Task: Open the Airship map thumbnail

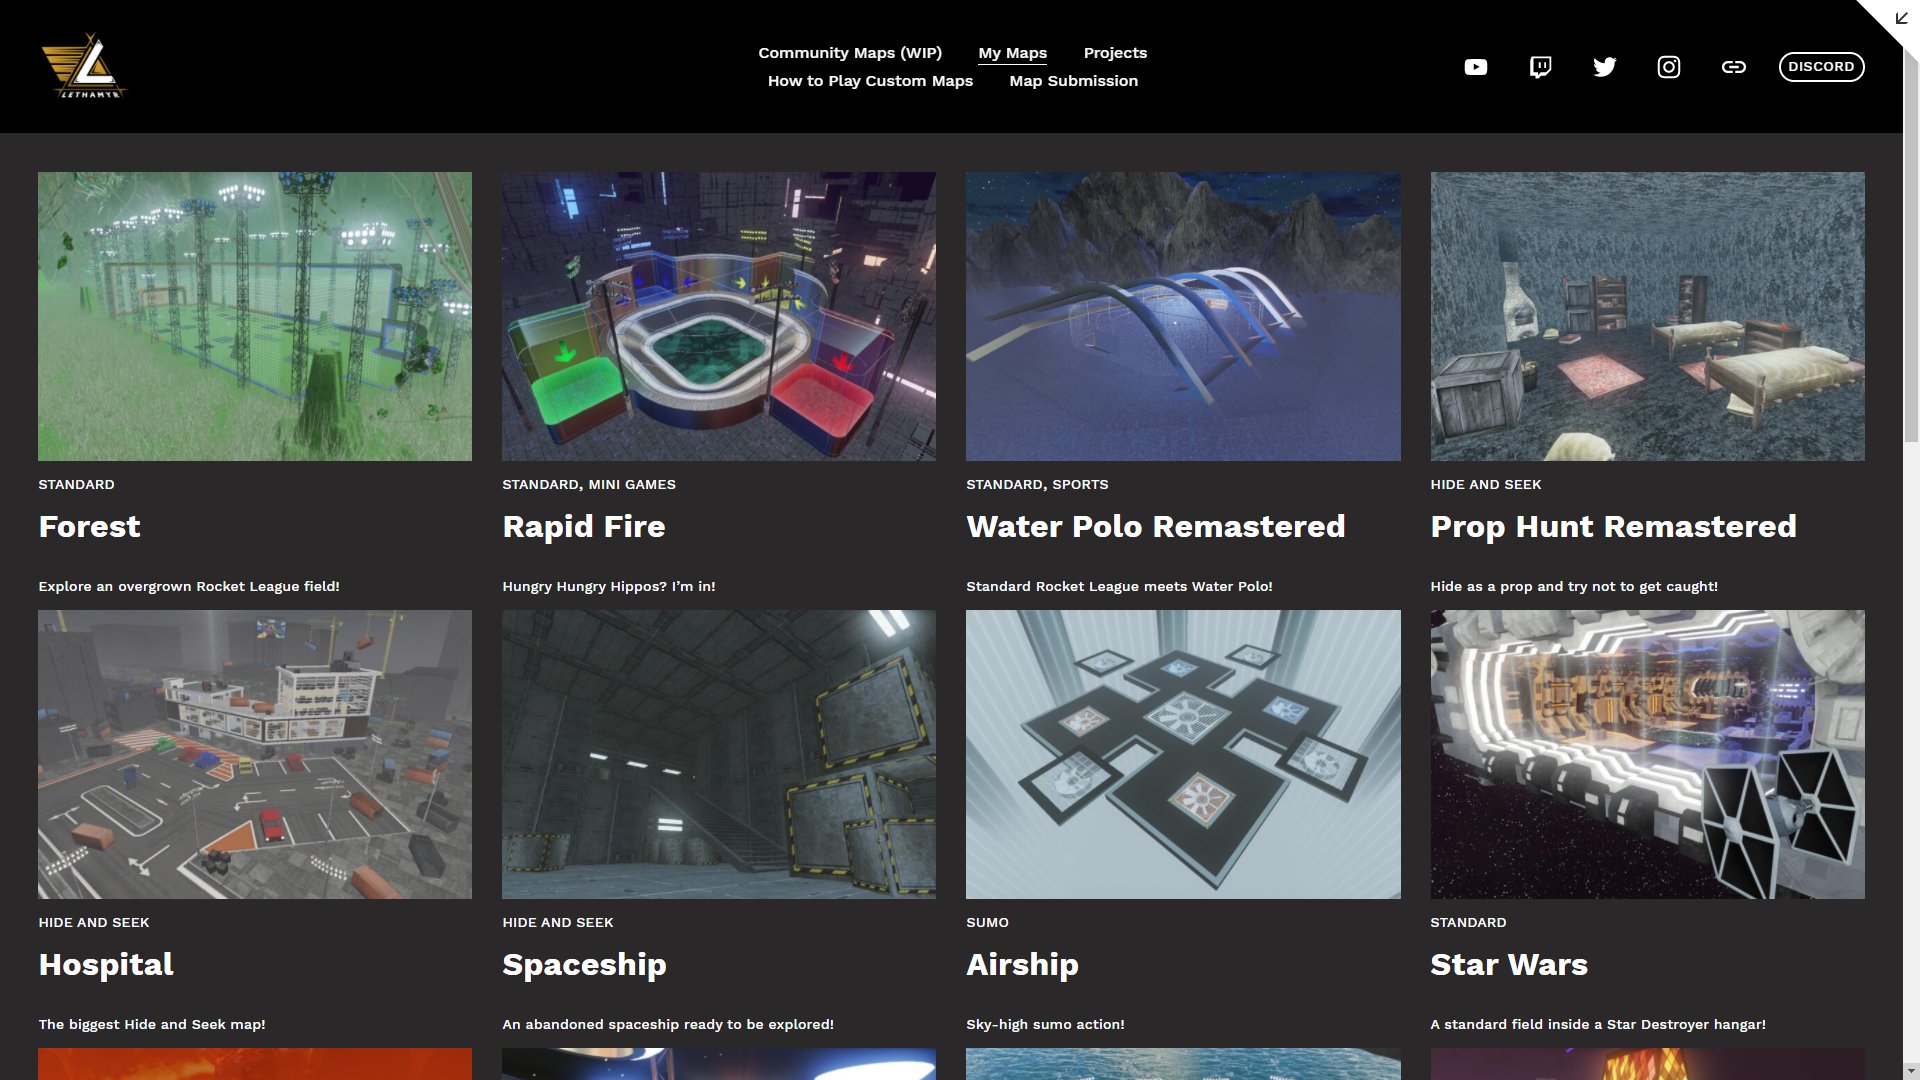Action: 1183,754
